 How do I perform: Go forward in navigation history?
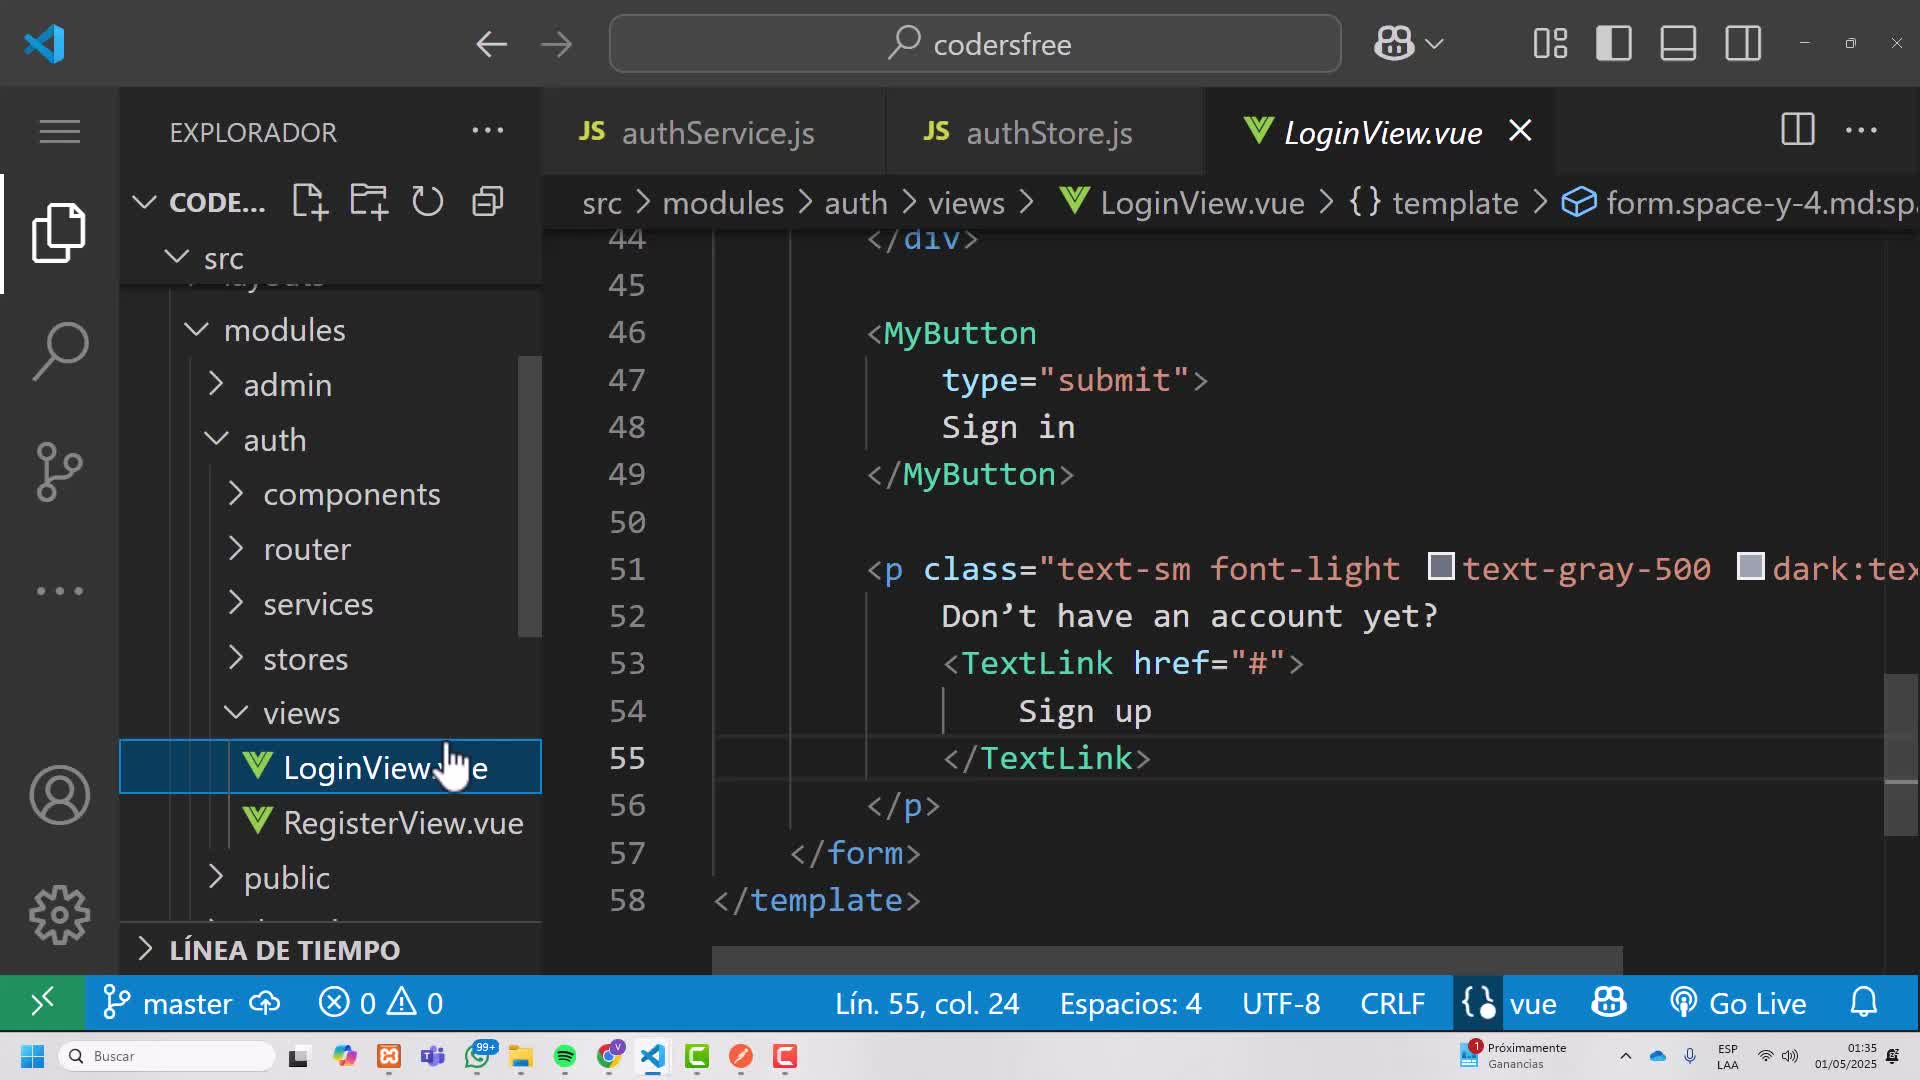[556, 44]
